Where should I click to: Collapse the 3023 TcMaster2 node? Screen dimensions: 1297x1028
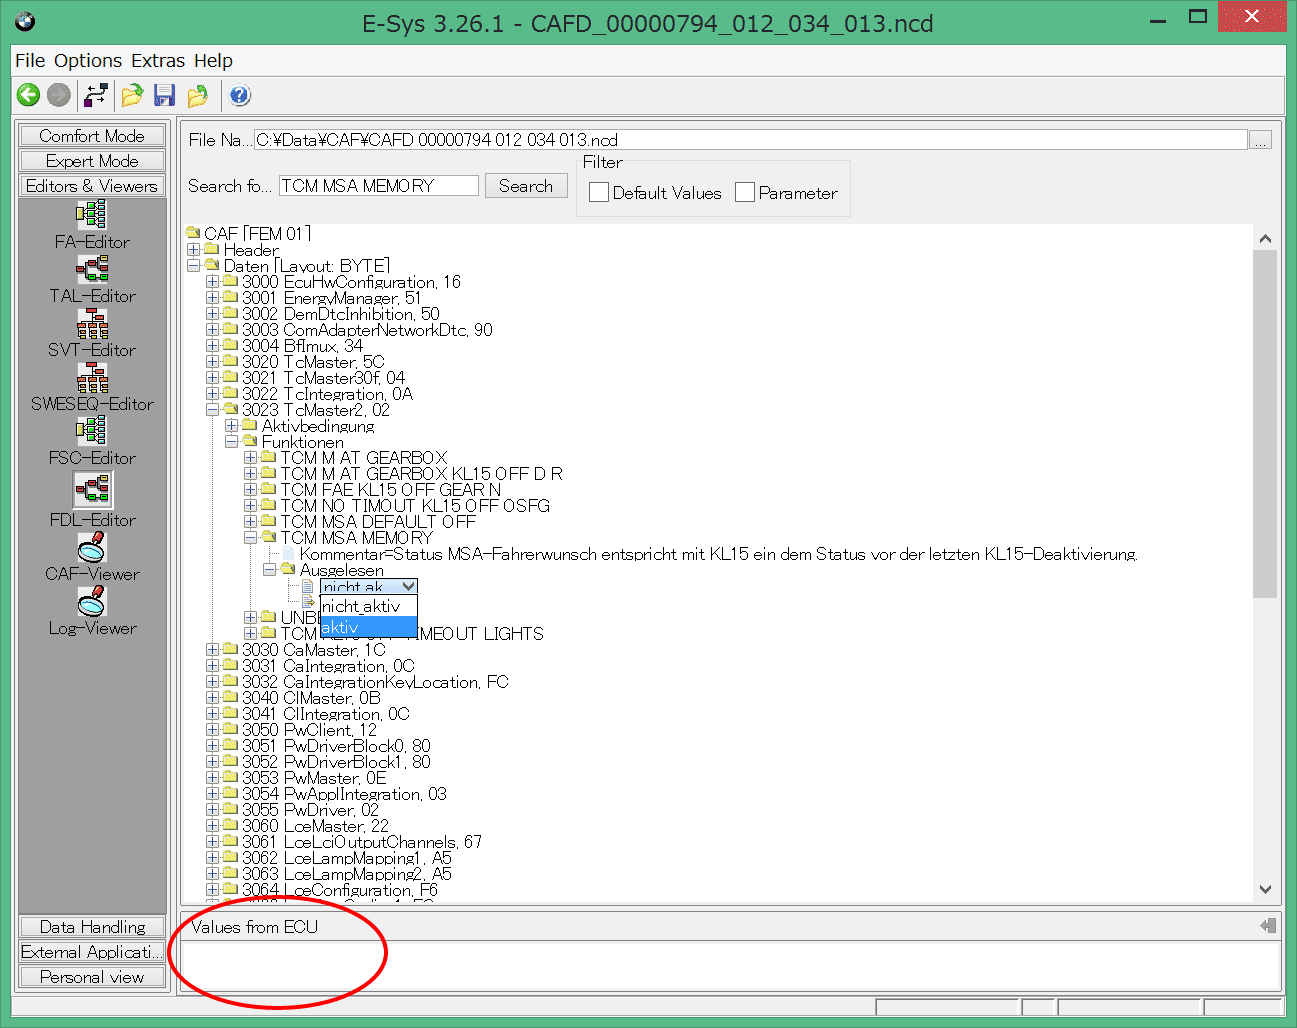pyautogui.click(x=212, y=410)
